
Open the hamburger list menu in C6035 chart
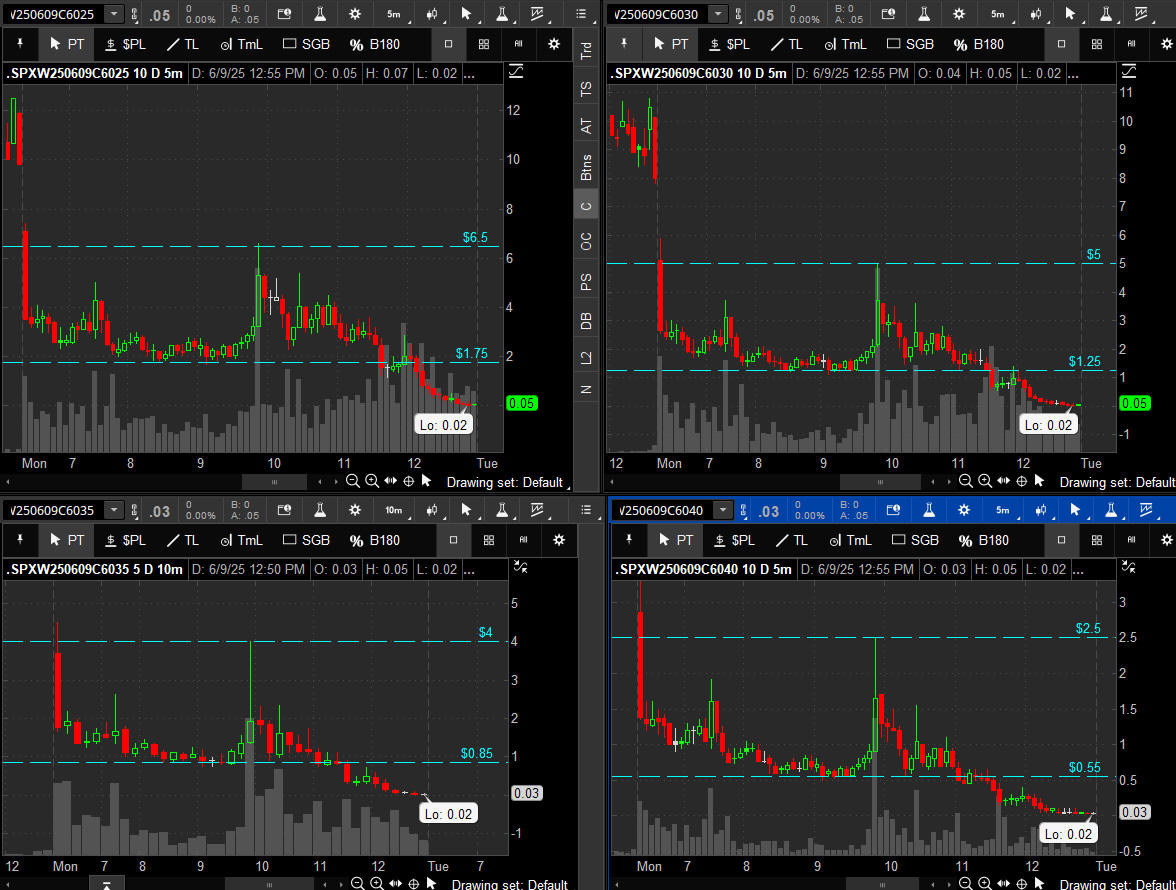586,511
